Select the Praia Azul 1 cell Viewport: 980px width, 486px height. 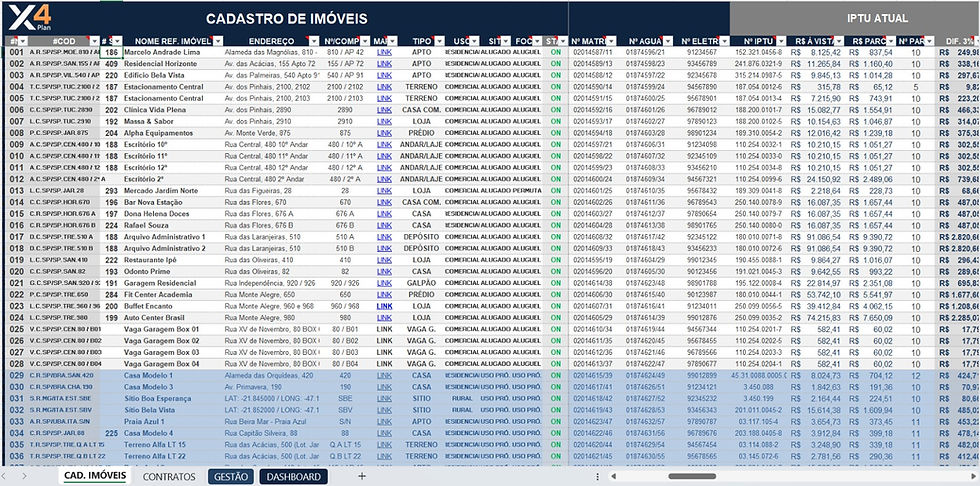(x=172, y=422)
